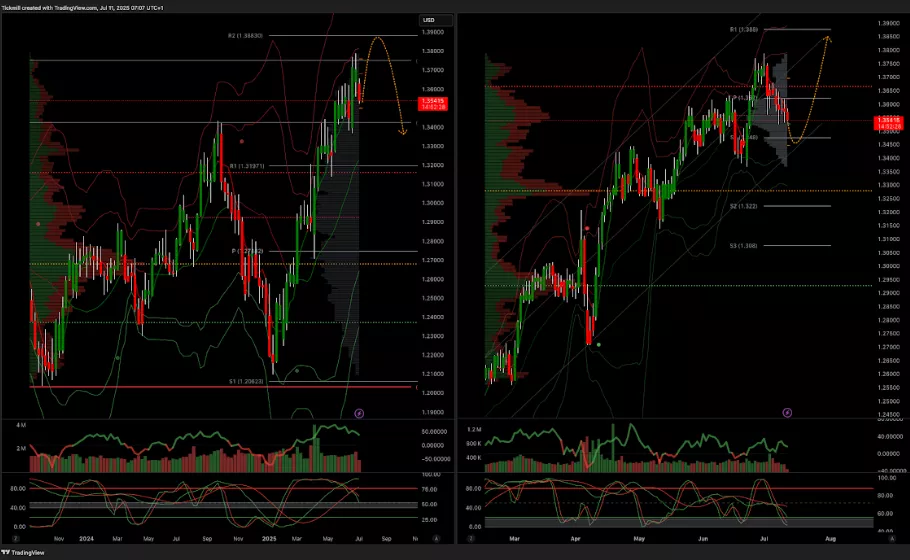Click the purple lightning icon on left chart
Viewport: 910px width, 560px height.
pos(360,412)
